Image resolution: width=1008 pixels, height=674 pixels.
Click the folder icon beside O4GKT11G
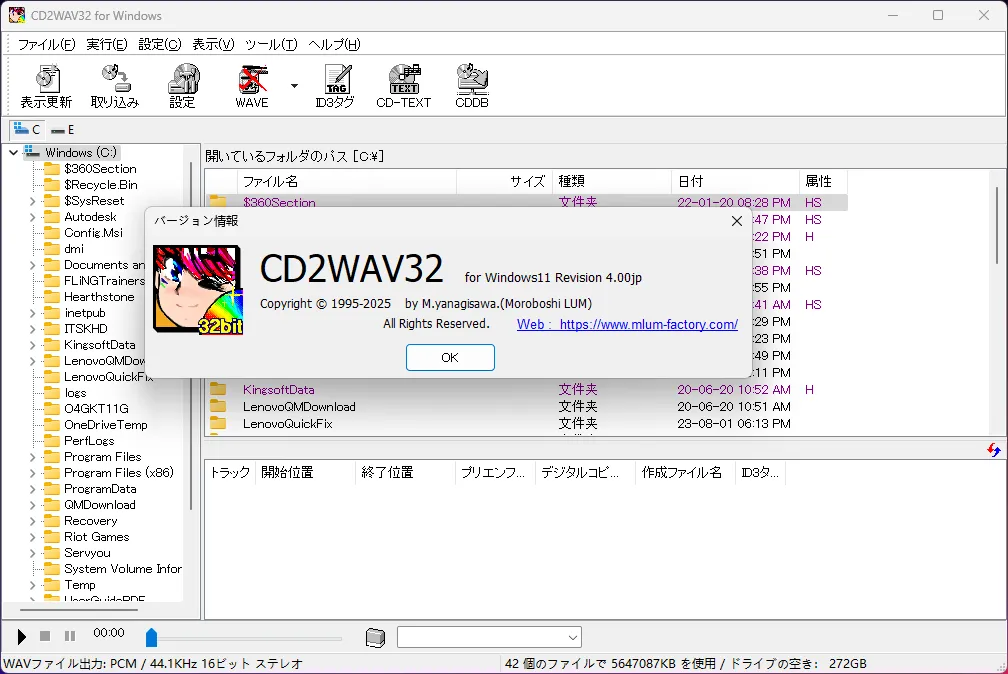pyautogui.click(x=51, y=409)
